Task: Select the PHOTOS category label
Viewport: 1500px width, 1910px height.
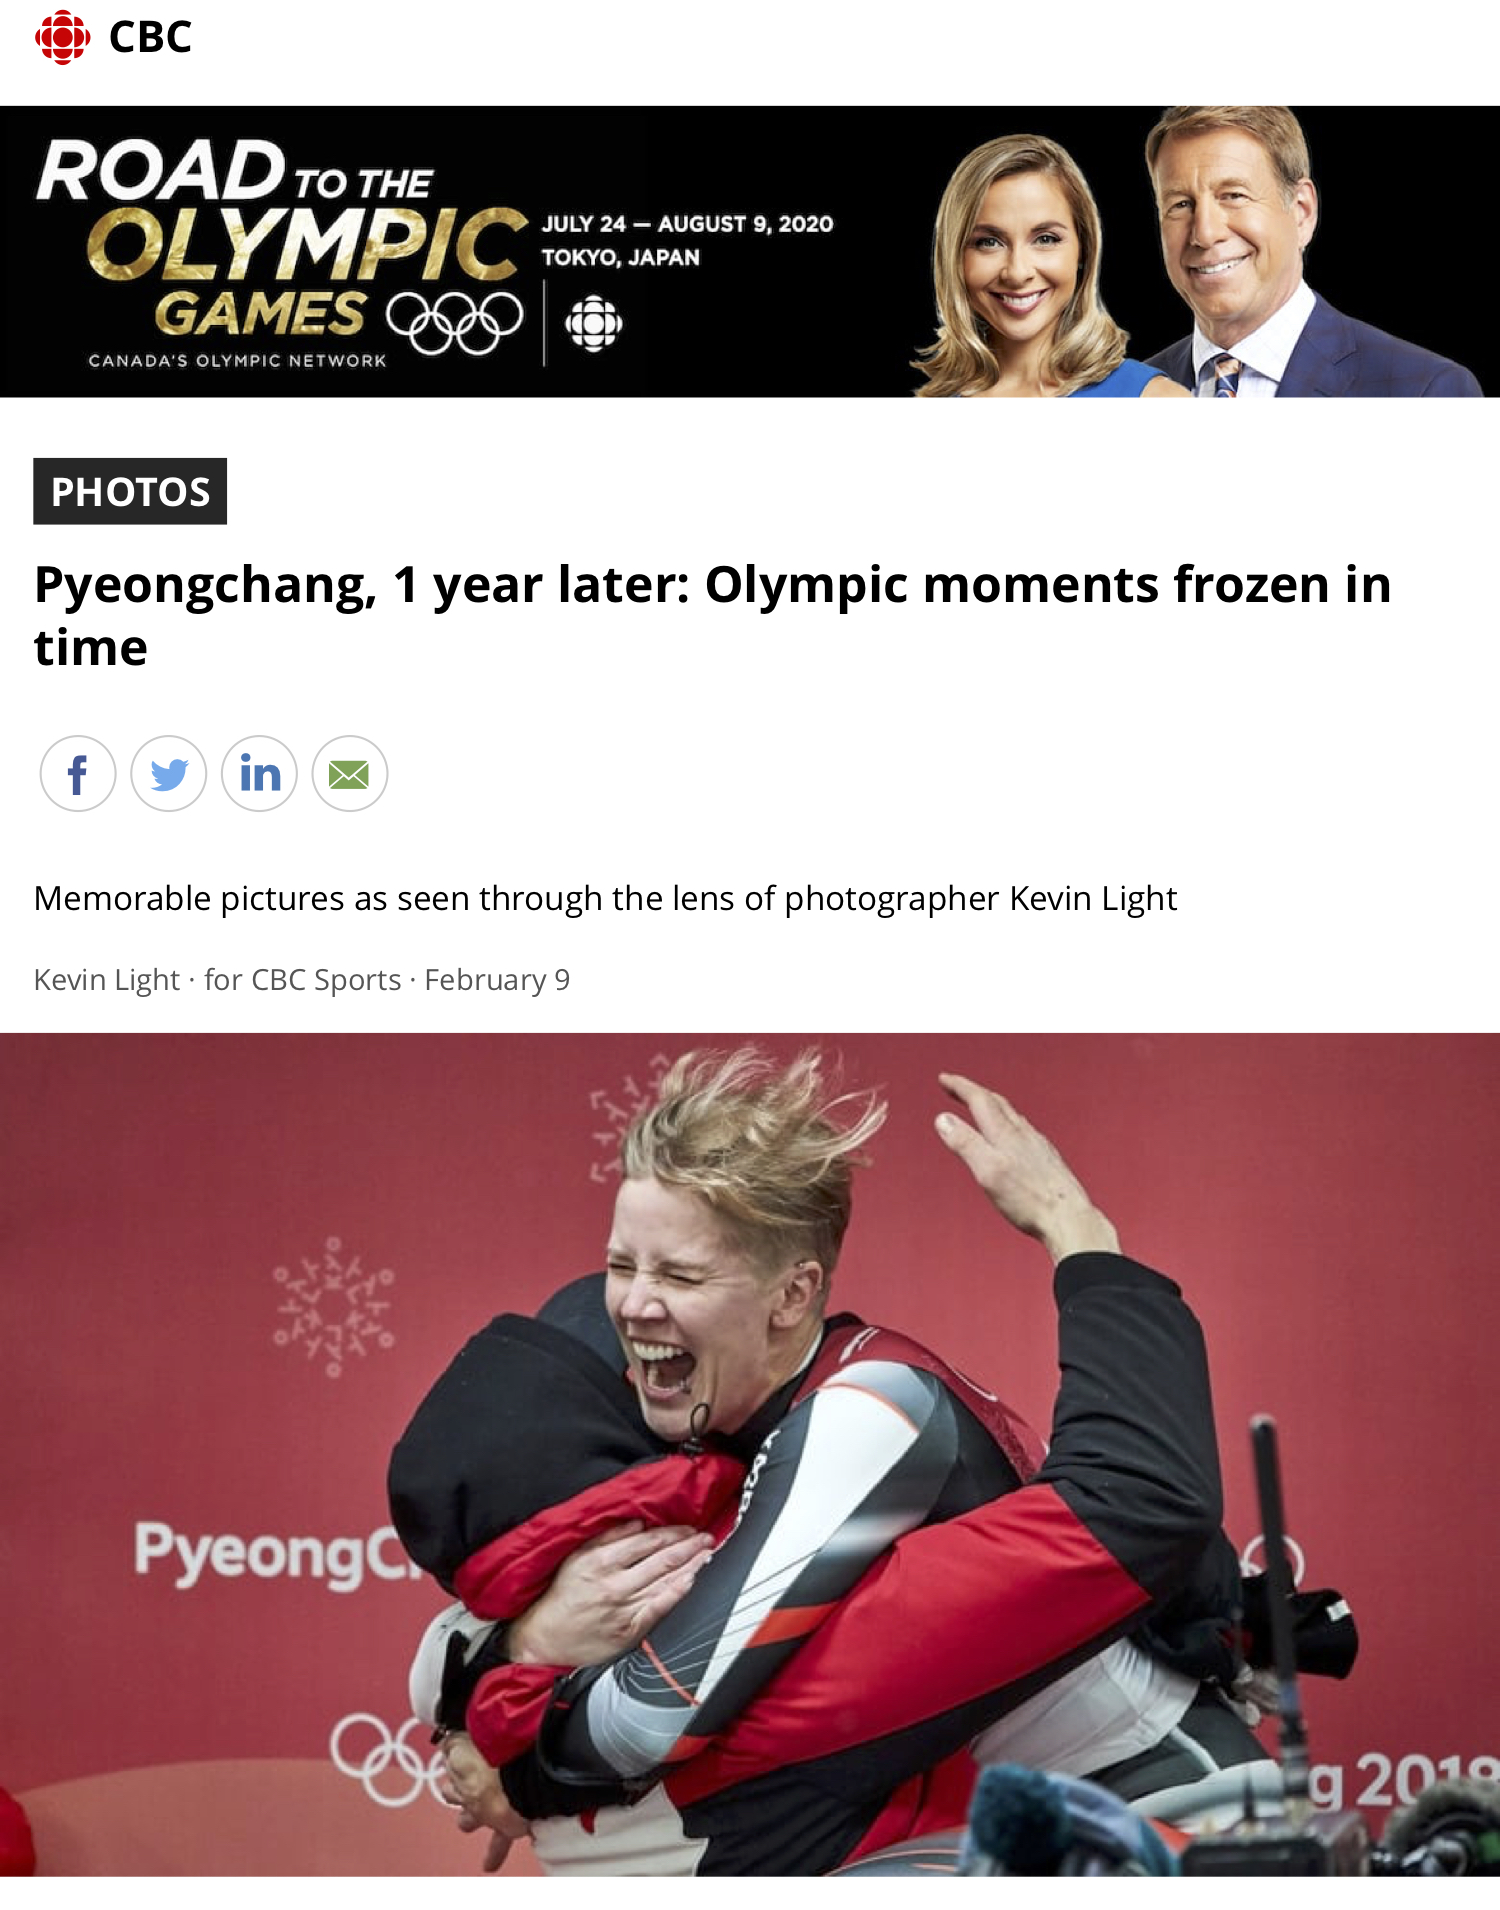Action: point(130,491)
